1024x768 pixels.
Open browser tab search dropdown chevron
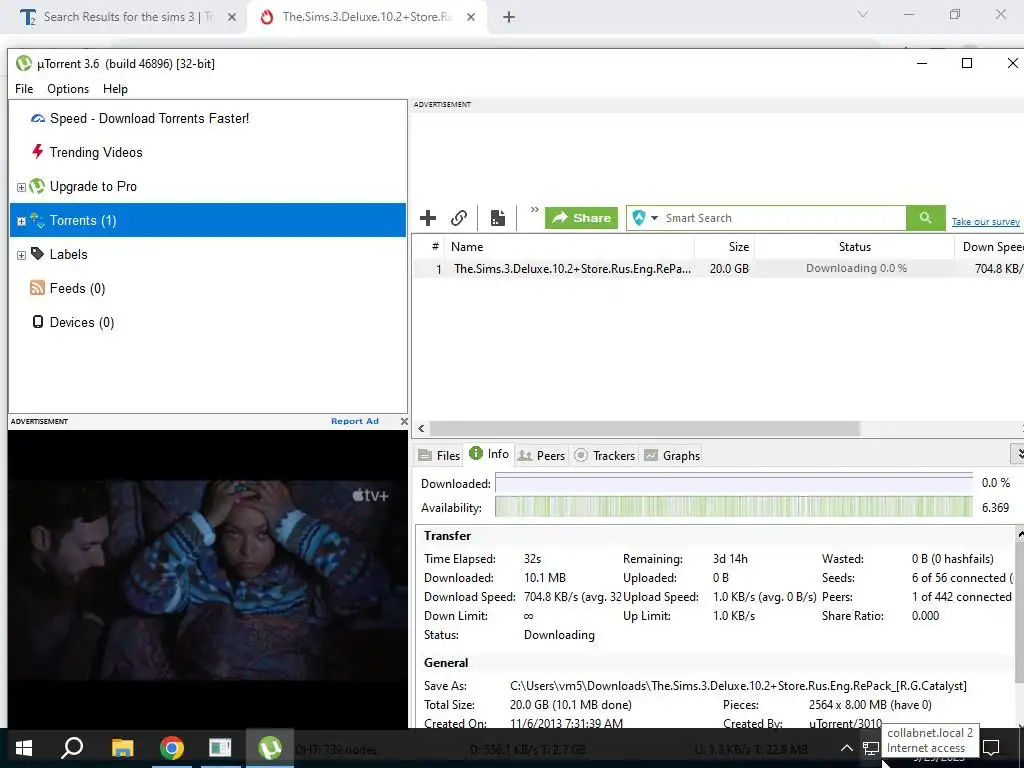[x=863, y=14]
